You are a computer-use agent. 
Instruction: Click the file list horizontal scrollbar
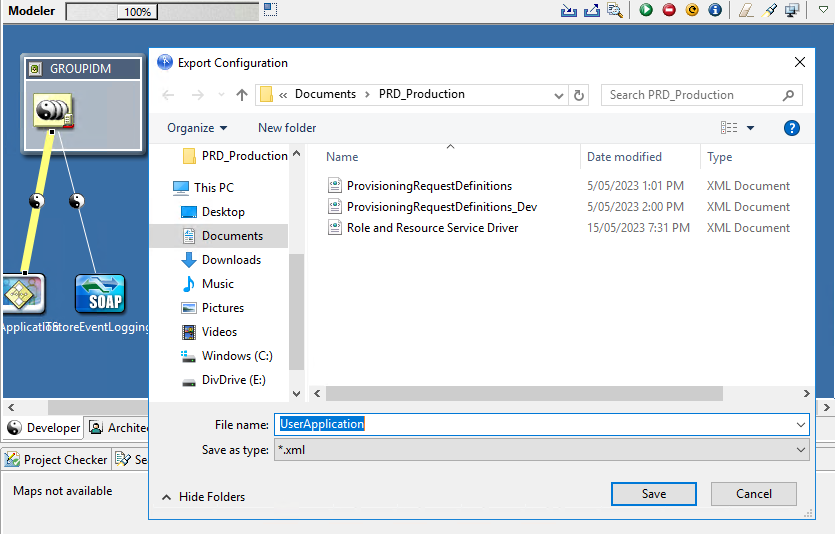525,393
